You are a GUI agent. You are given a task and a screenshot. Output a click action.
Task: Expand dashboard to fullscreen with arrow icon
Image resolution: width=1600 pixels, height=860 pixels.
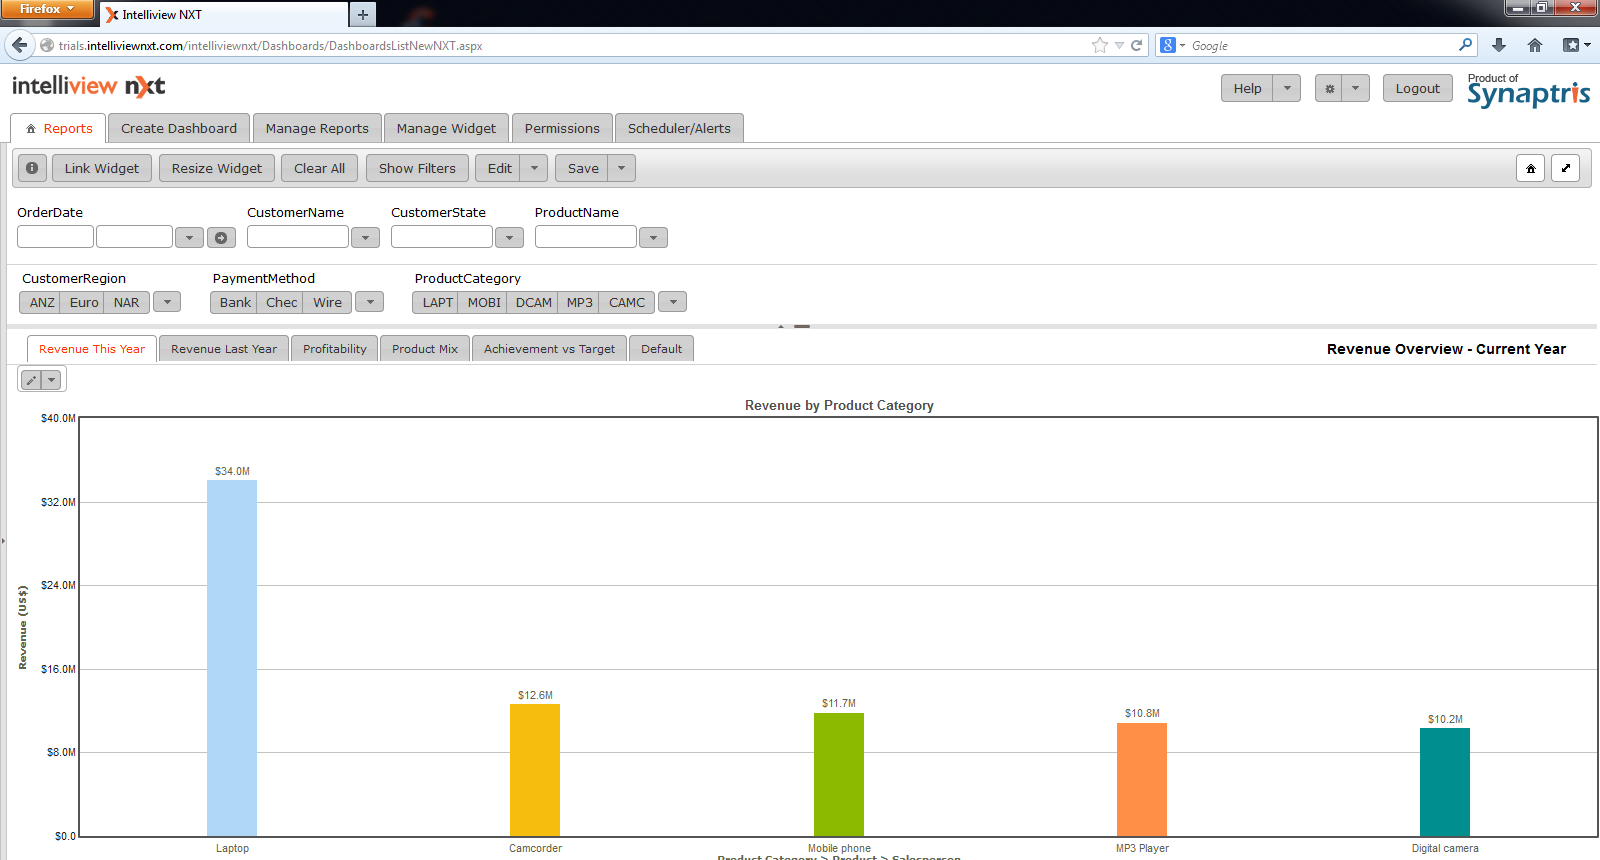tap(1565, 168)
